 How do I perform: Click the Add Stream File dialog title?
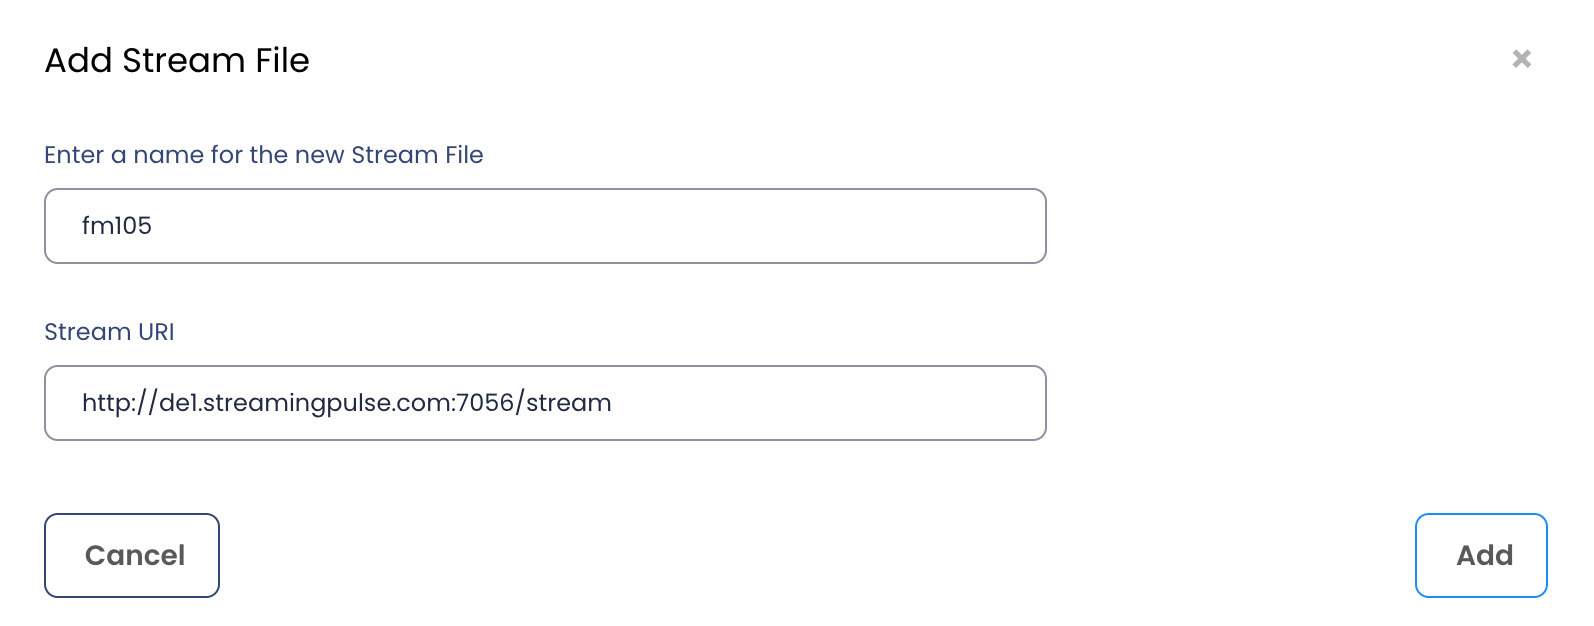point(177,61)
